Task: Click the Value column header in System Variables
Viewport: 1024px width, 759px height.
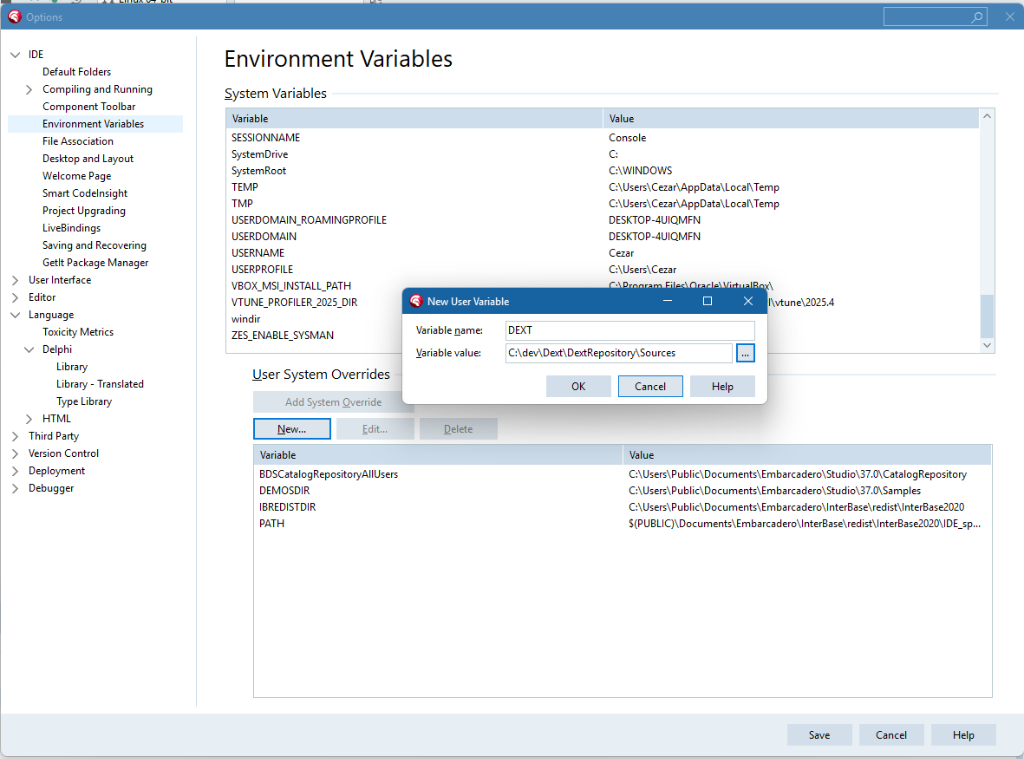Action: pyautogui.click(x=791, y=119)
